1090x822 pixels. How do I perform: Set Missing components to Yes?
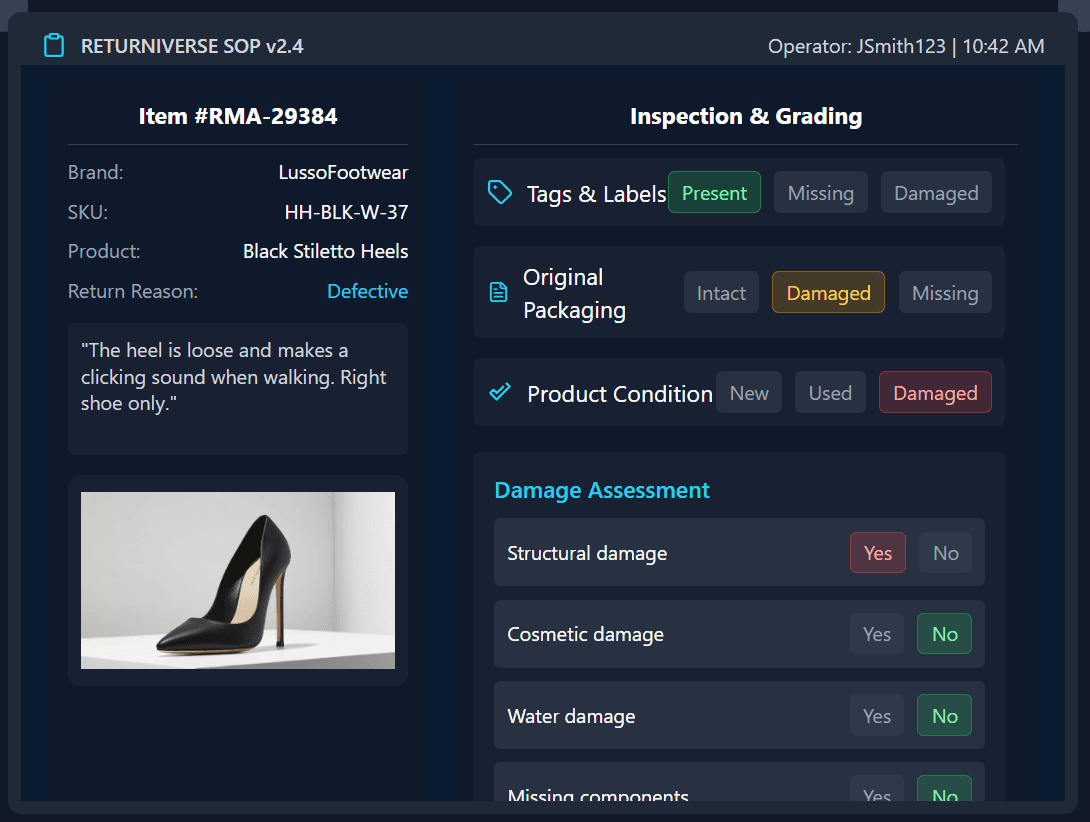coord(876,793)
